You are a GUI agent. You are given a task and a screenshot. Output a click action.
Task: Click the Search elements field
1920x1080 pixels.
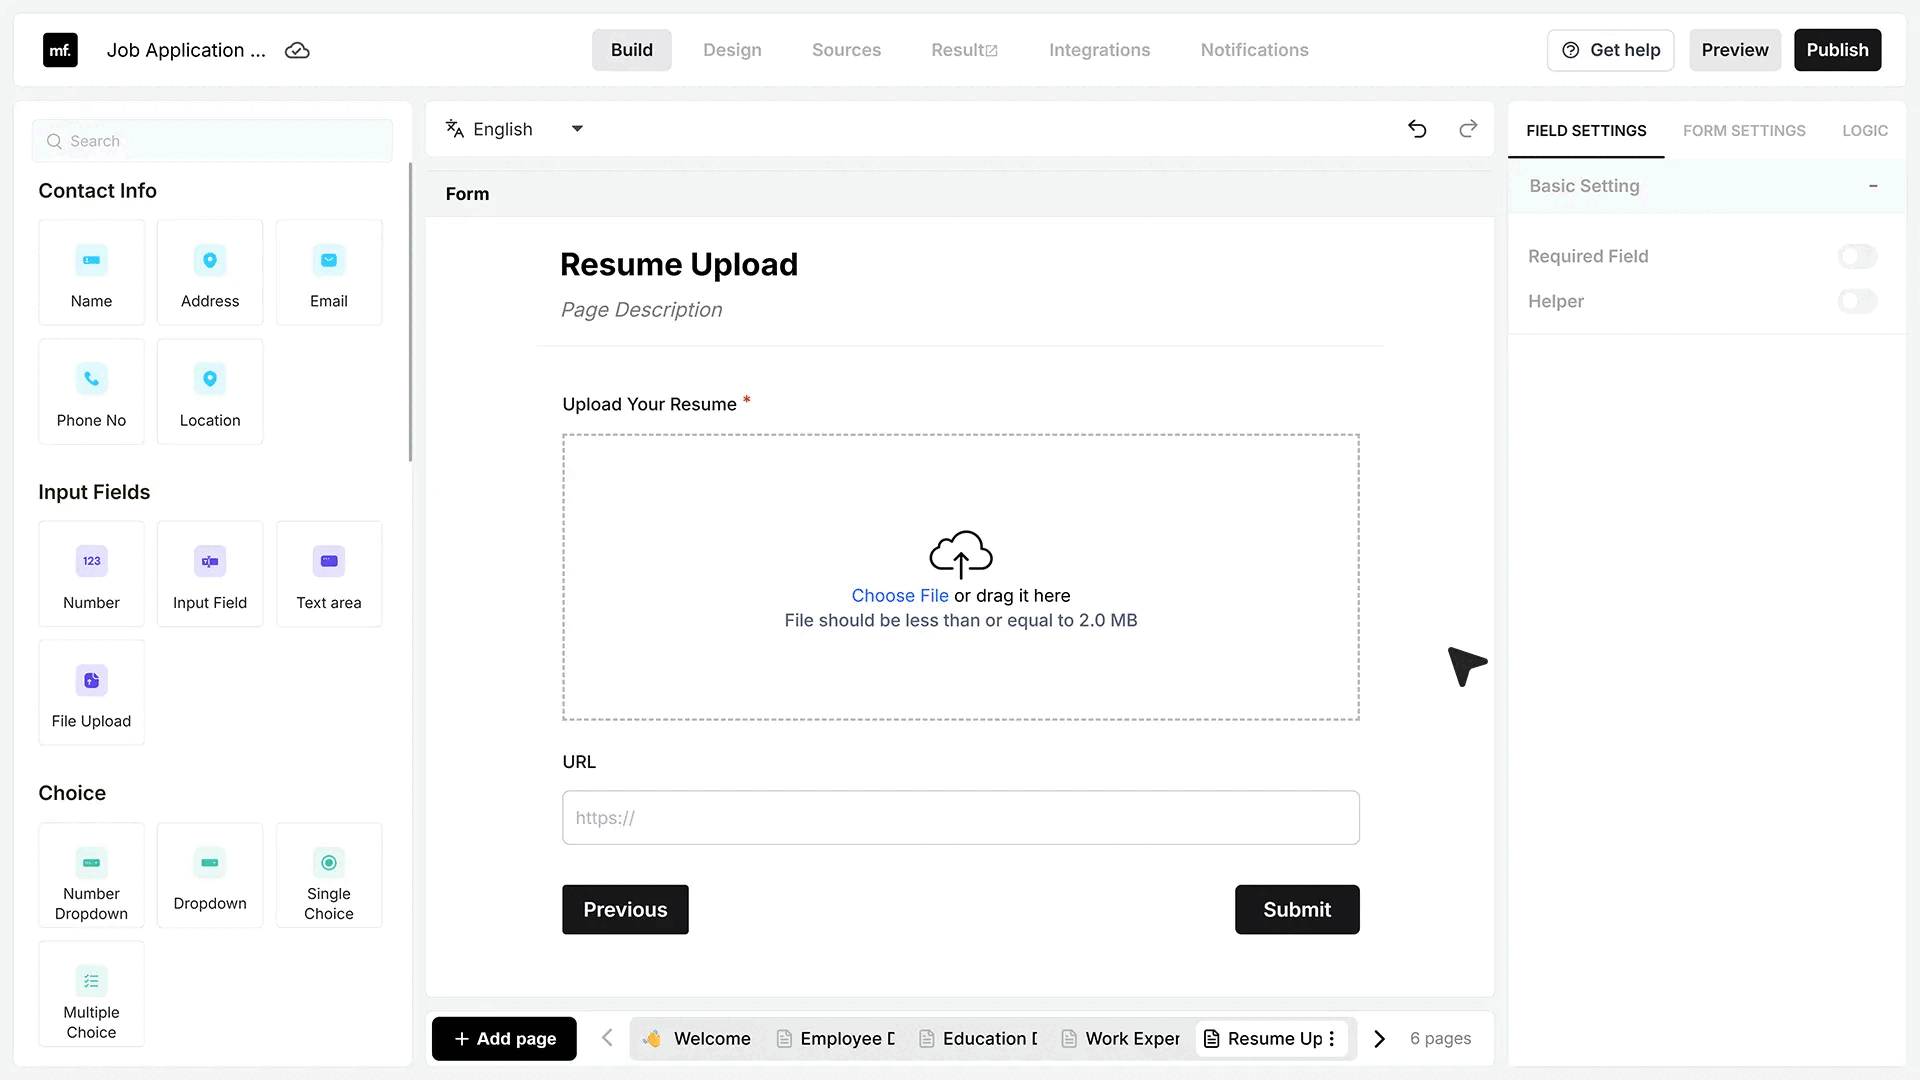(x=212, y=141)
